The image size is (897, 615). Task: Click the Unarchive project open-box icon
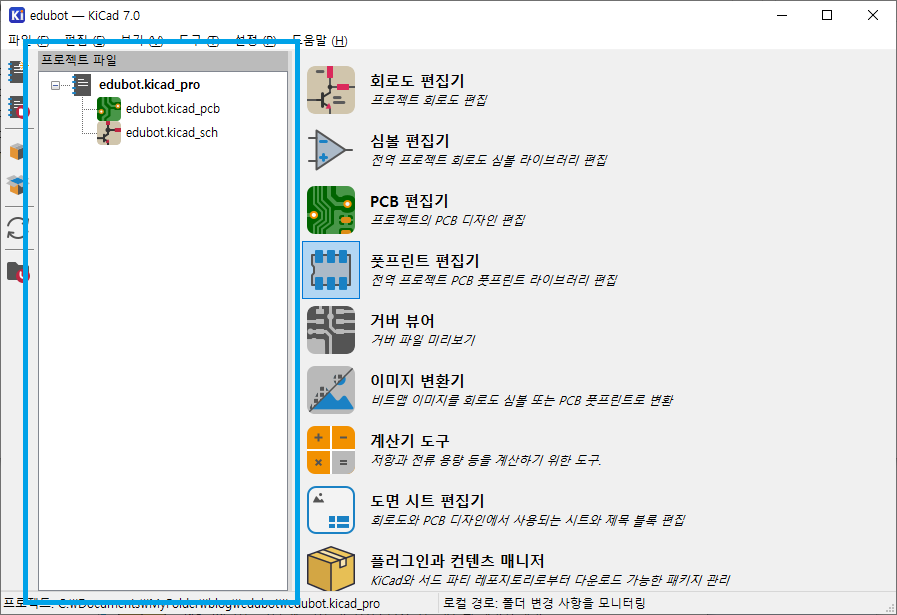16,185
